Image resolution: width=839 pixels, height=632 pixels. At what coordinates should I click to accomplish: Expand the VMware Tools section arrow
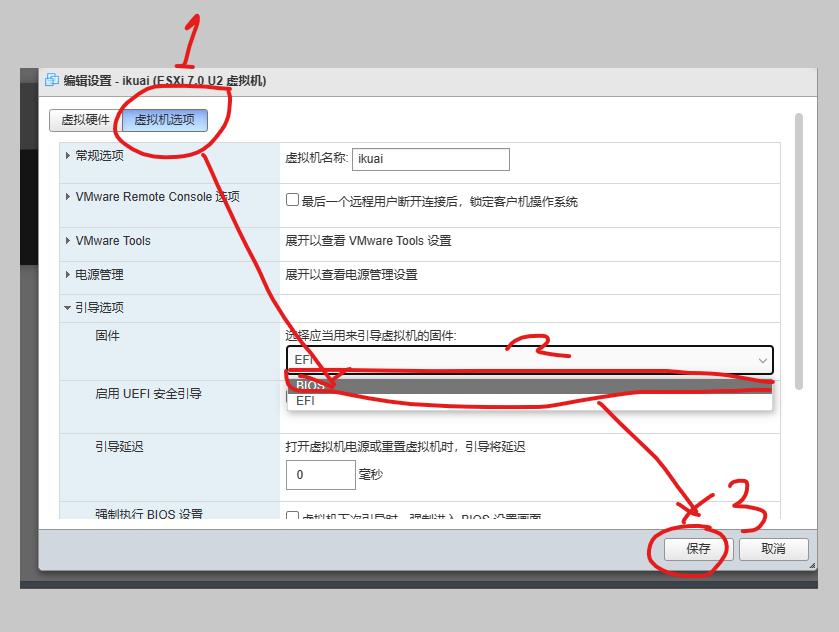click(66, 241)
